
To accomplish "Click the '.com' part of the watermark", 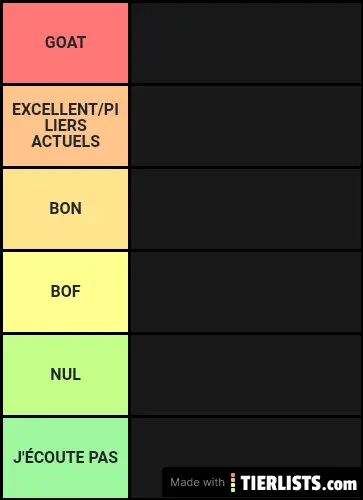I will pos(340,484).
